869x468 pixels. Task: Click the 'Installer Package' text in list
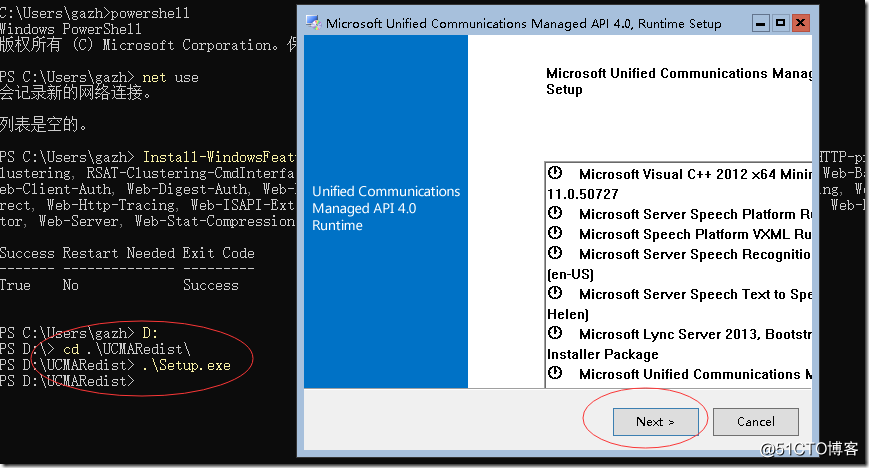602,354
